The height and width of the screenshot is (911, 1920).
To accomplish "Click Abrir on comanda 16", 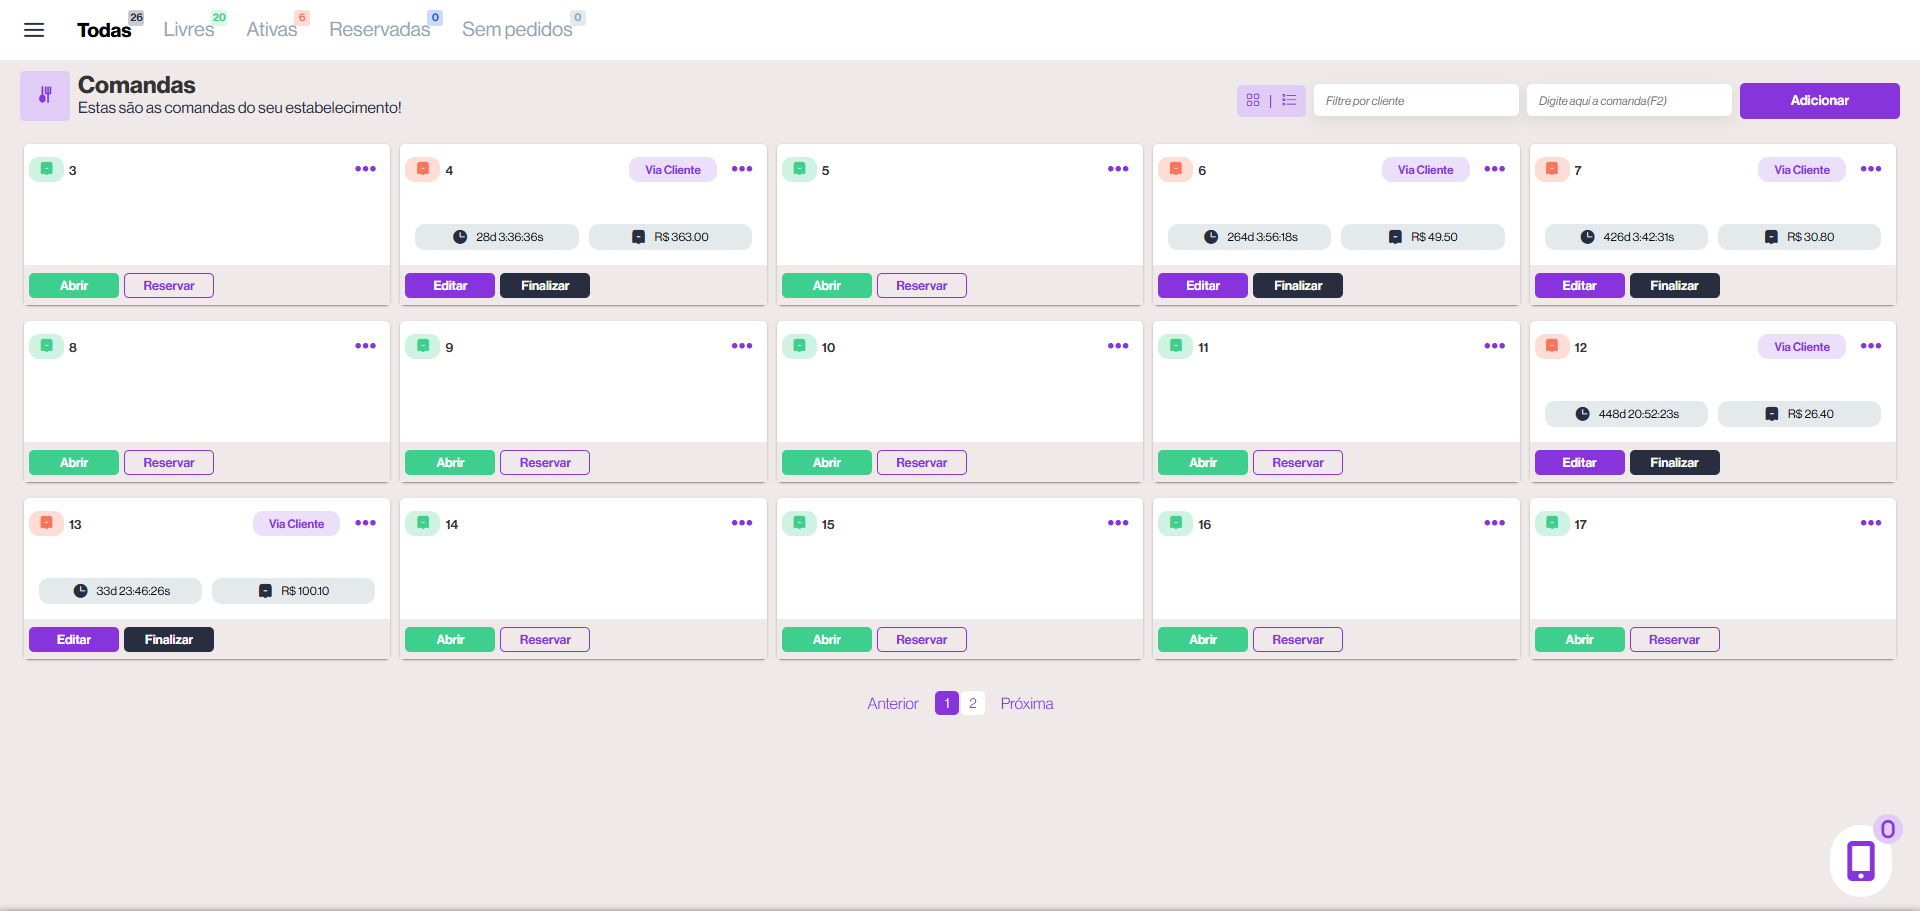I will 1203,640.
